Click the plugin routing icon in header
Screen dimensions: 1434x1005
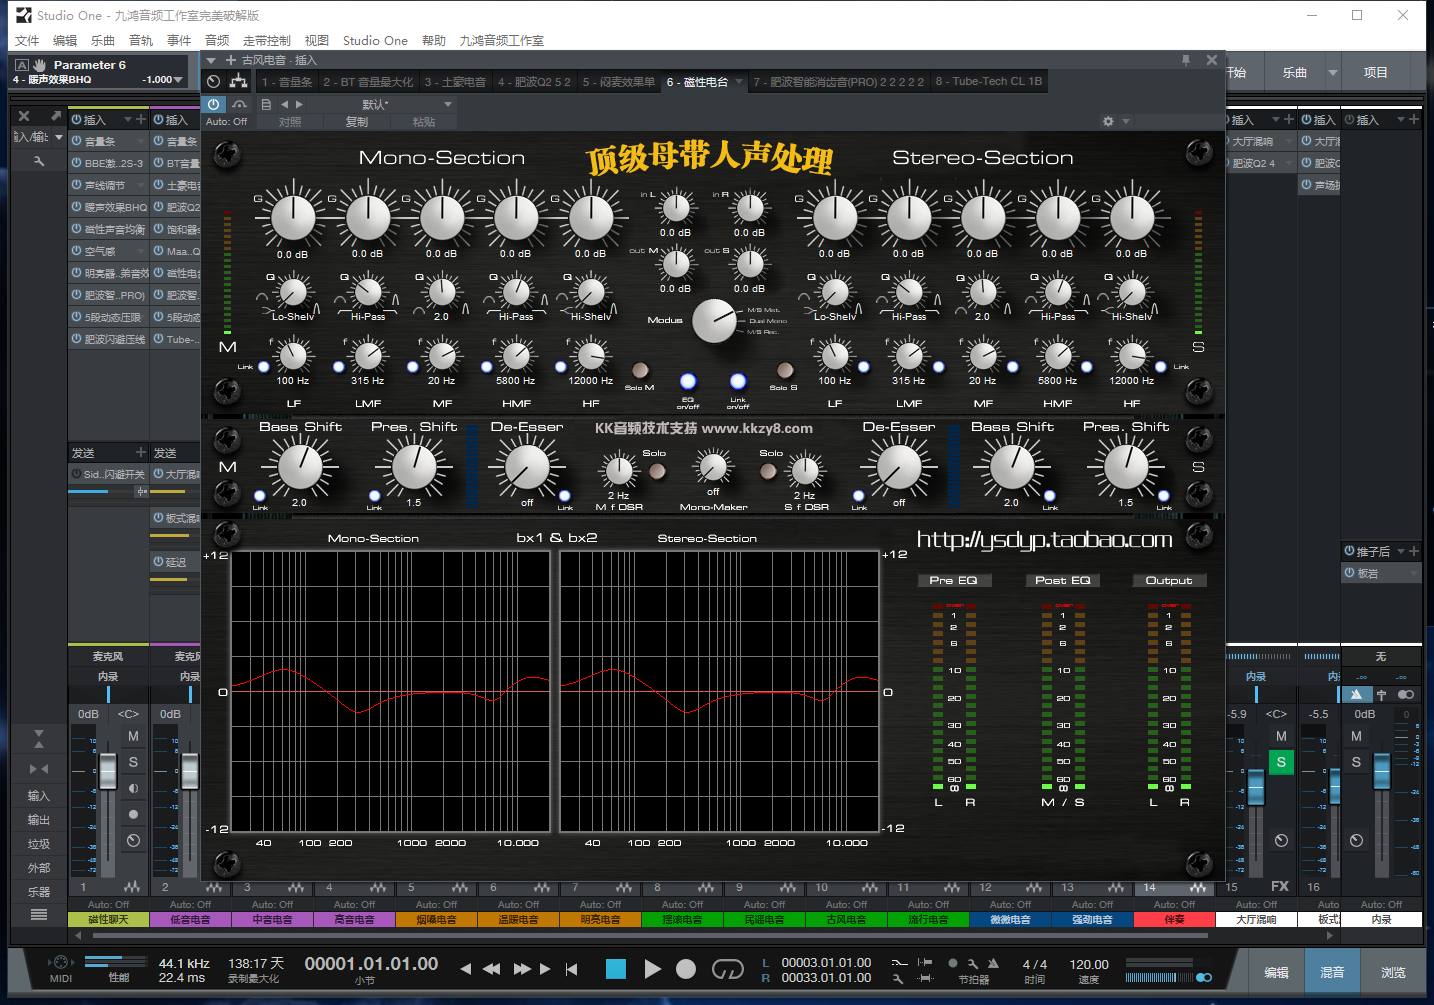coord(238,81)
